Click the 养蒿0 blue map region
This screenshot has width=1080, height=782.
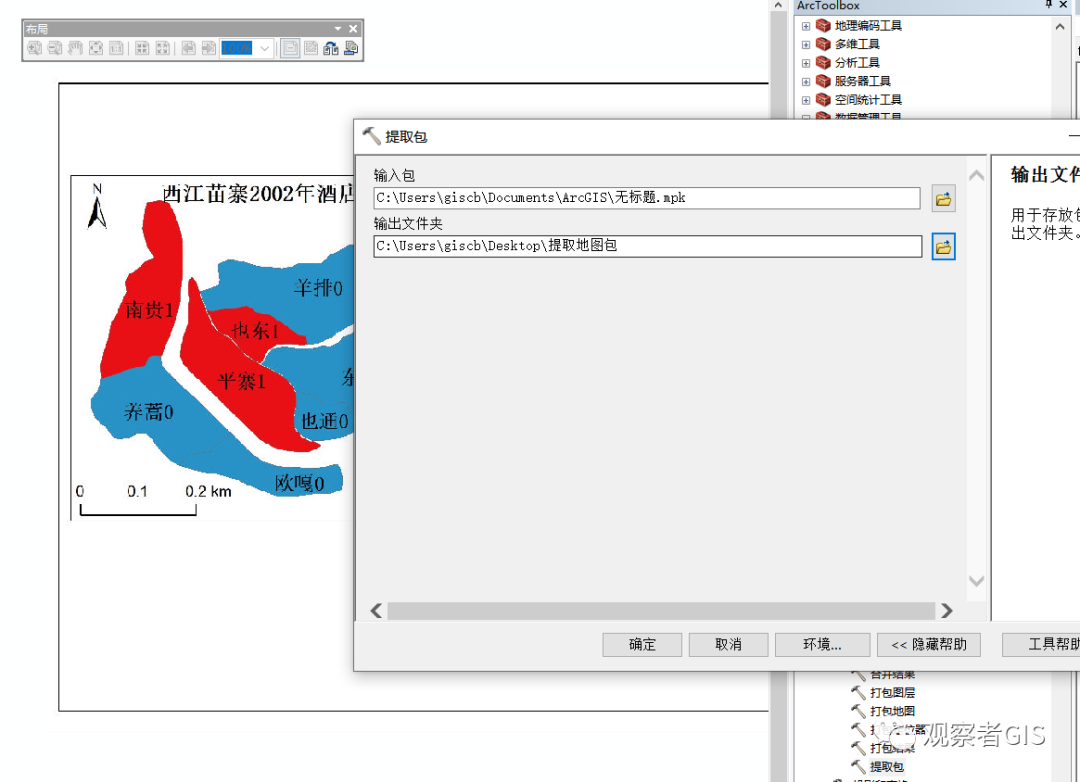coord(148,412)
